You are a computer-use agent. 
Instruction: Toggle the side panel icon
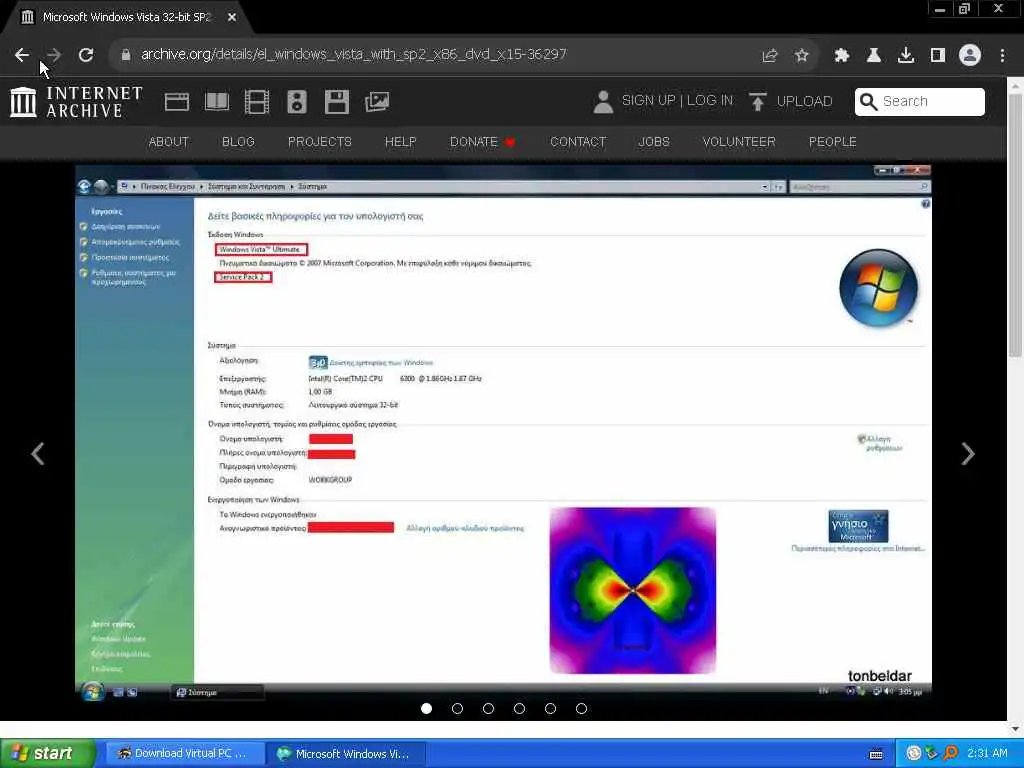(938, 56)
